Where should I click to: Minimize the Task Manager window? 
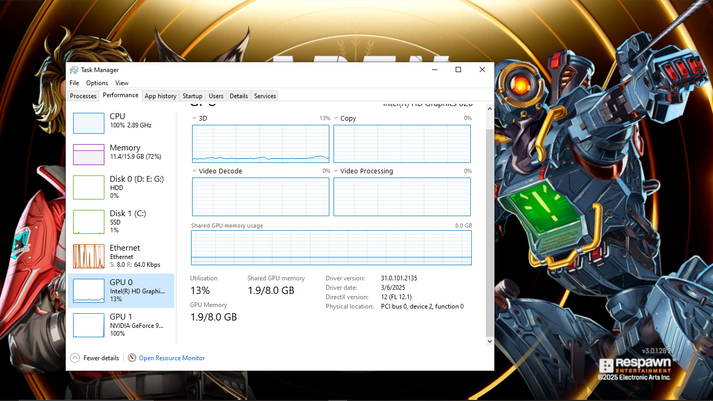(435, 70)
